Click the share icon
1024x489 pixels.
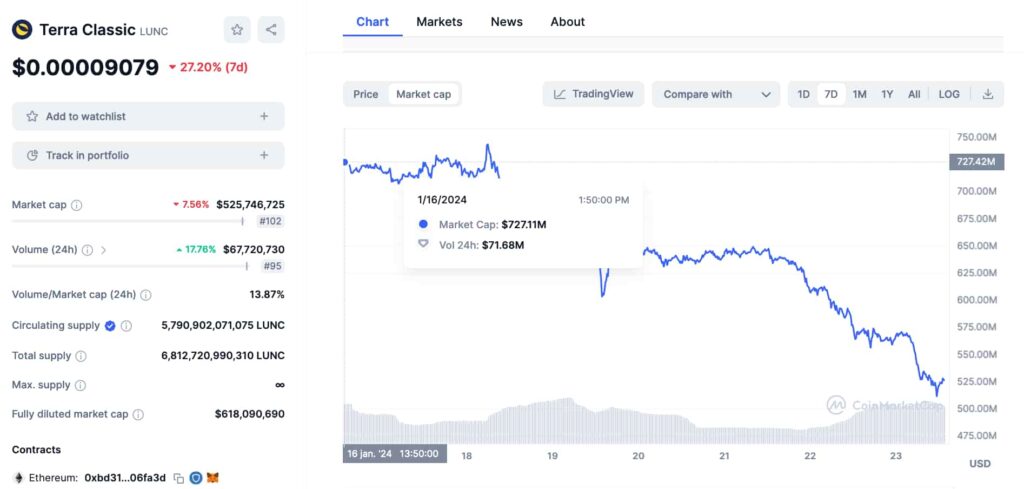coord(271,30)
